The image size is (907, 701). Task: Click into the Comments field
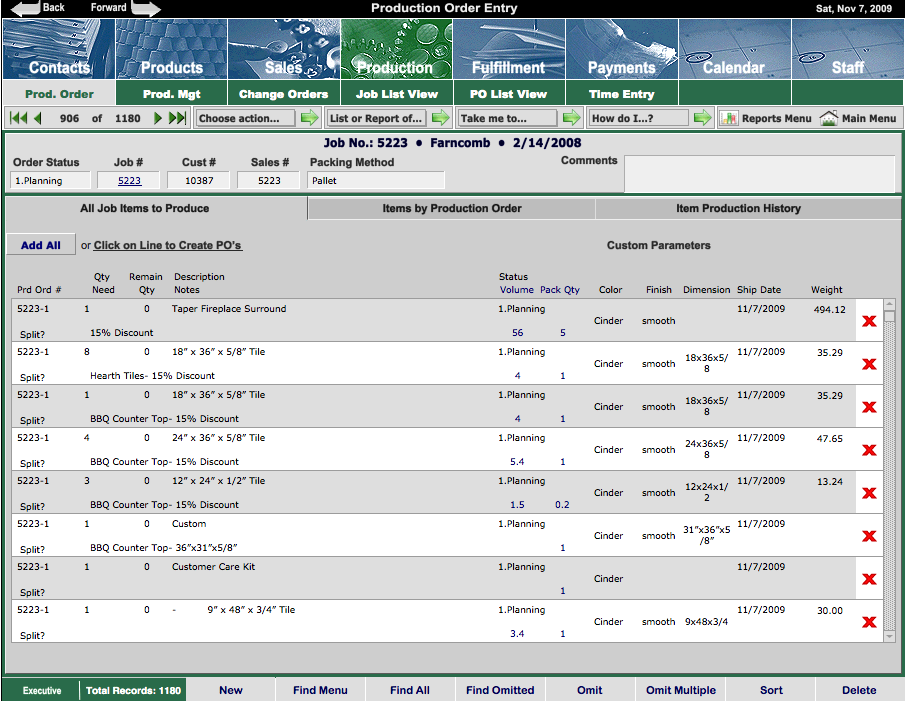tap(759, 174)
